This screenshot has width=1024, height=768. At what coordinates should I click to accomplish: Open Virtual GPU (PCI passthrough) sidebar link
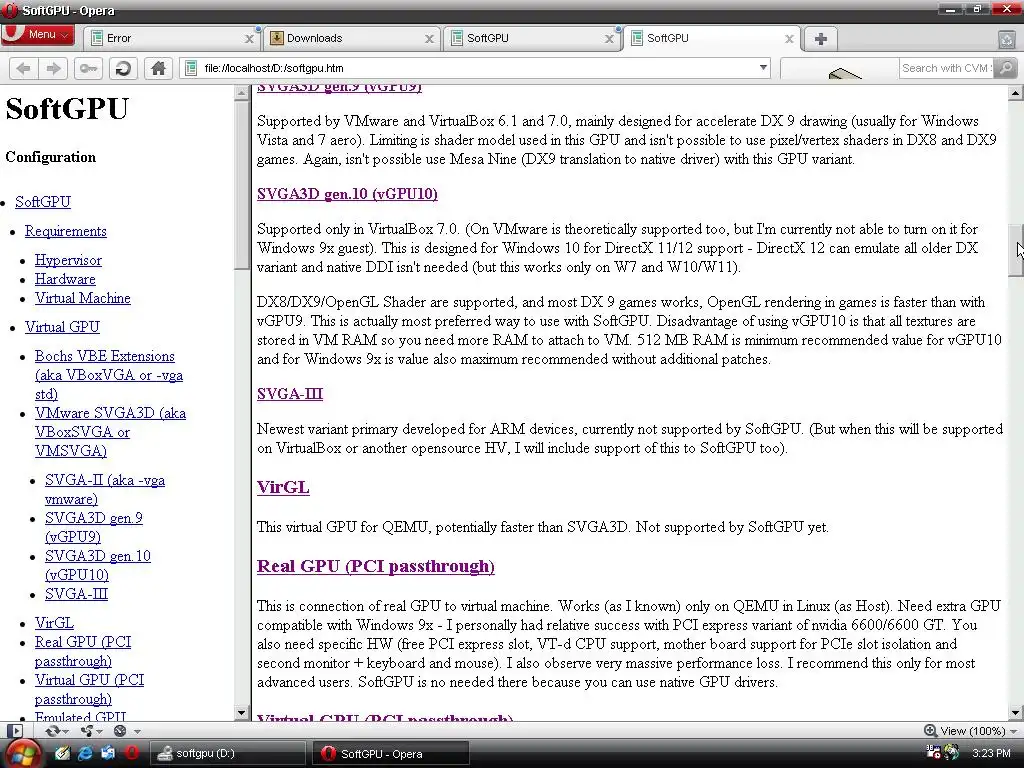click(89, 689)
